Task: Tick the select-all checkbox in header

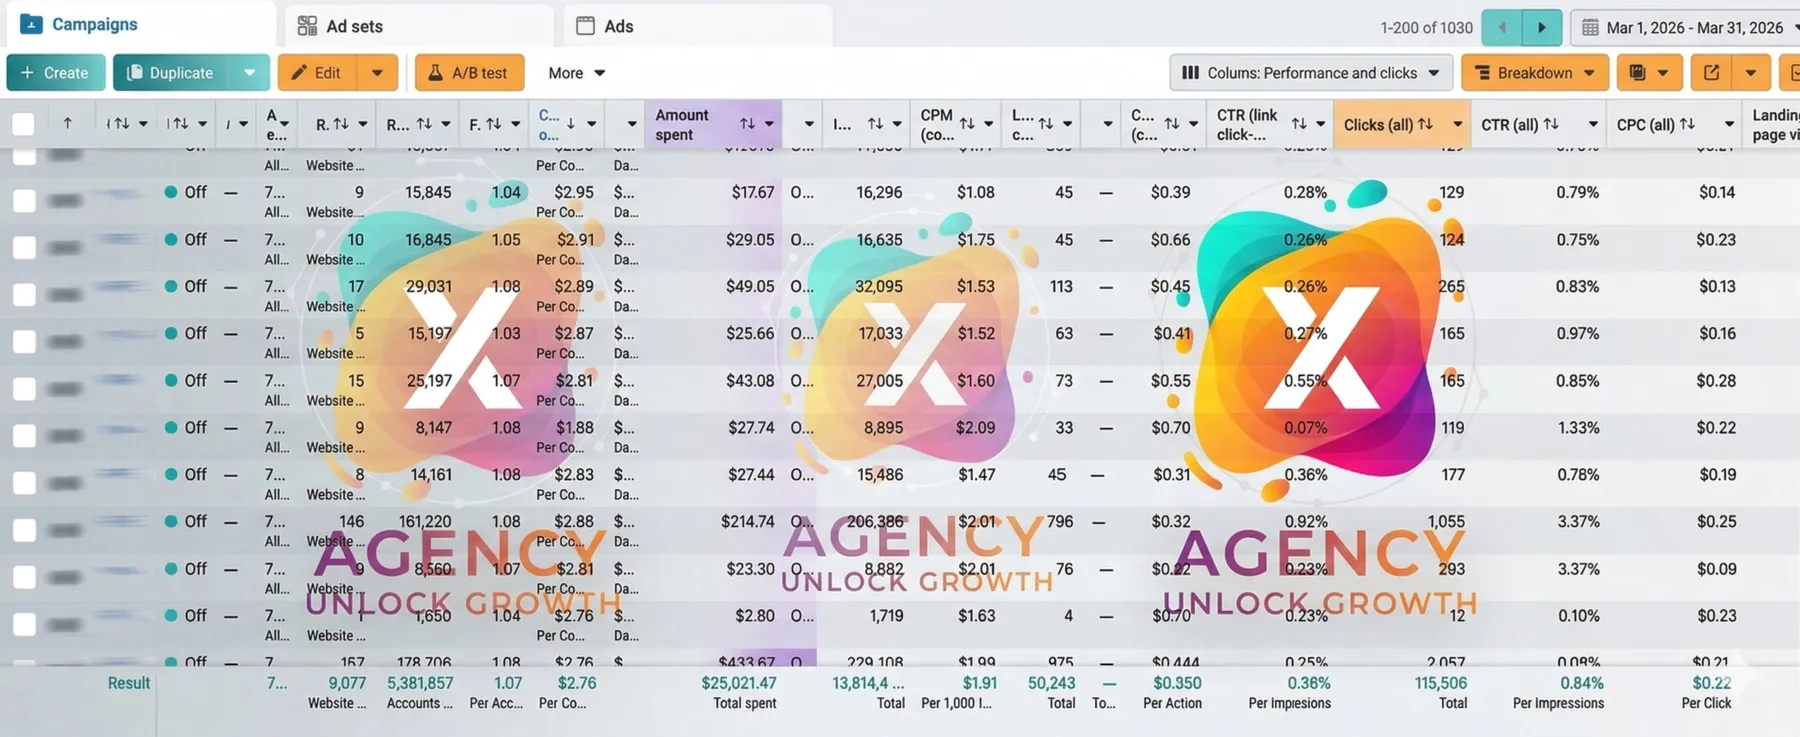Action: (23, 124)
